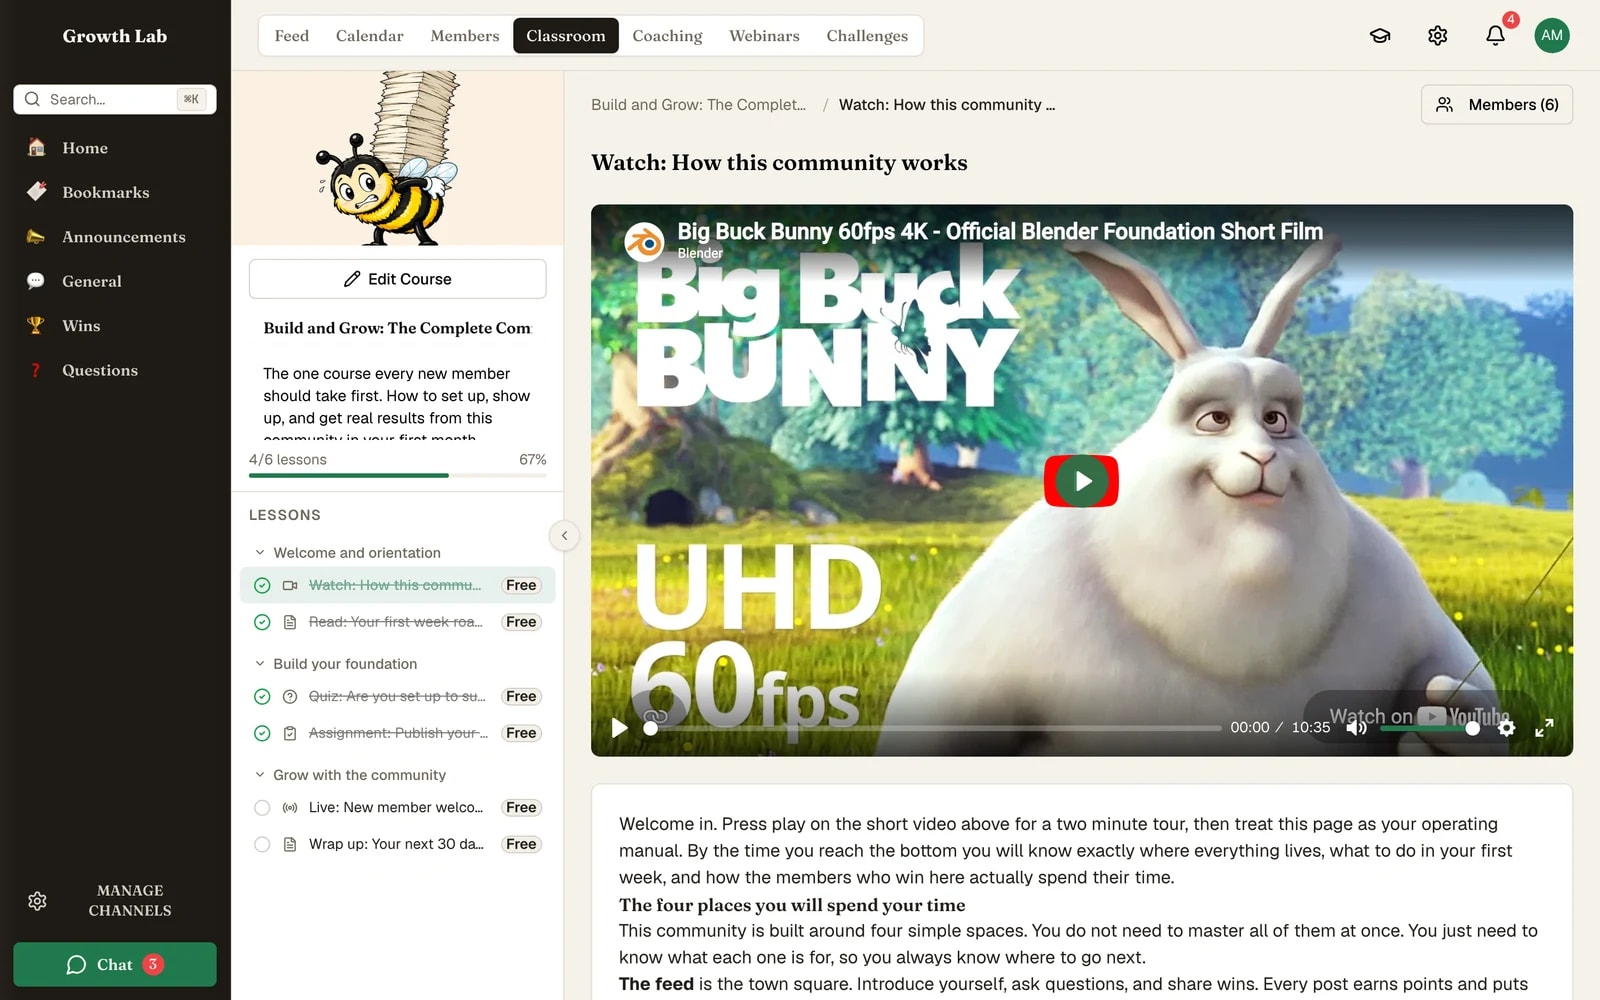Click the search magnifier icon in sidebar
Viewport: 1600px width, 1000px height.
pyautogui.click(x=33, y=99)
